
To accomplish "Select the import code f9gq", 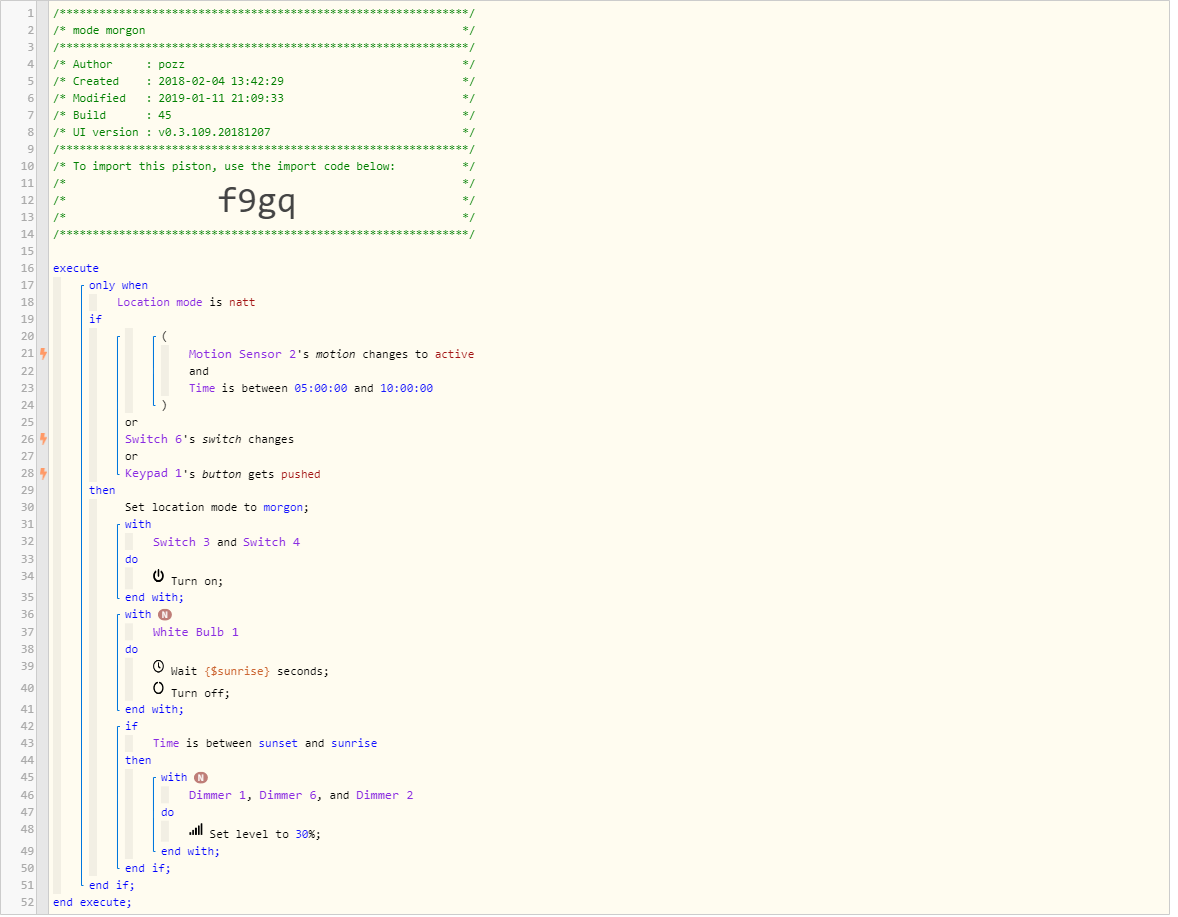I will [x=256, y=201].
